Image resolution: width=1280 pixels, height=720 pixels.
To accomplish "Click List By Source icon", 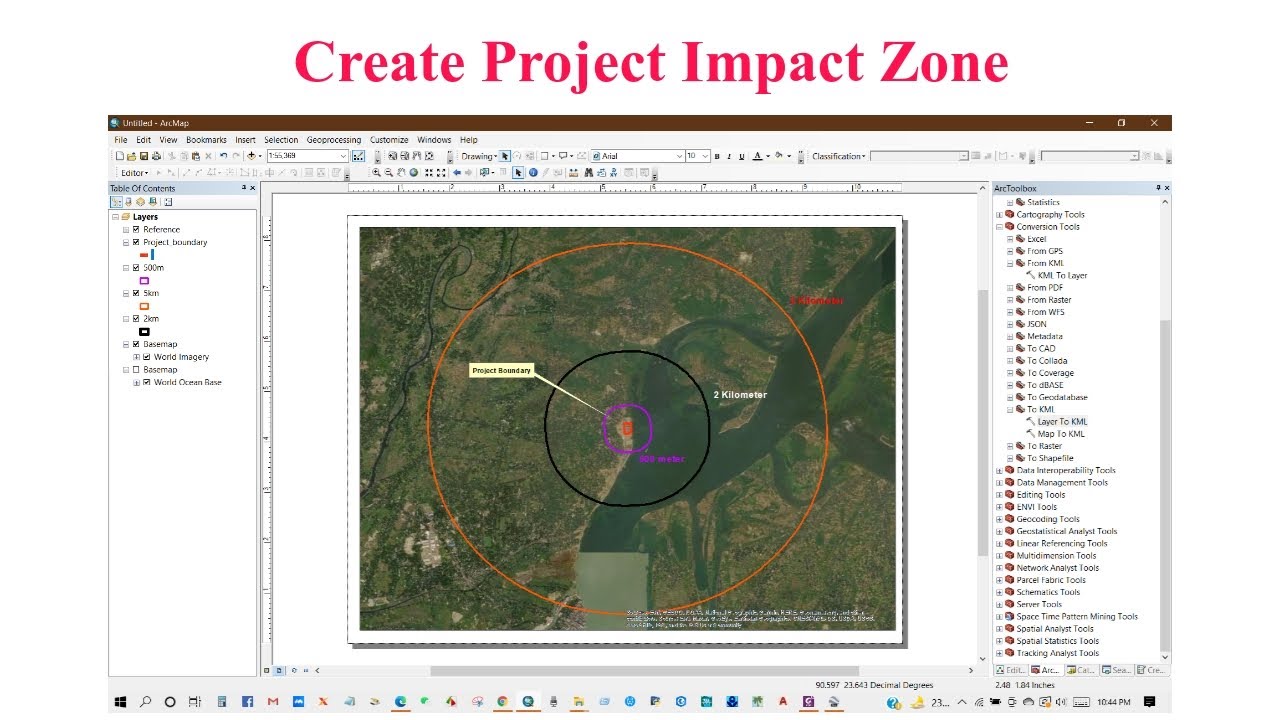I will pyautogui.click(x=128, y=201).
